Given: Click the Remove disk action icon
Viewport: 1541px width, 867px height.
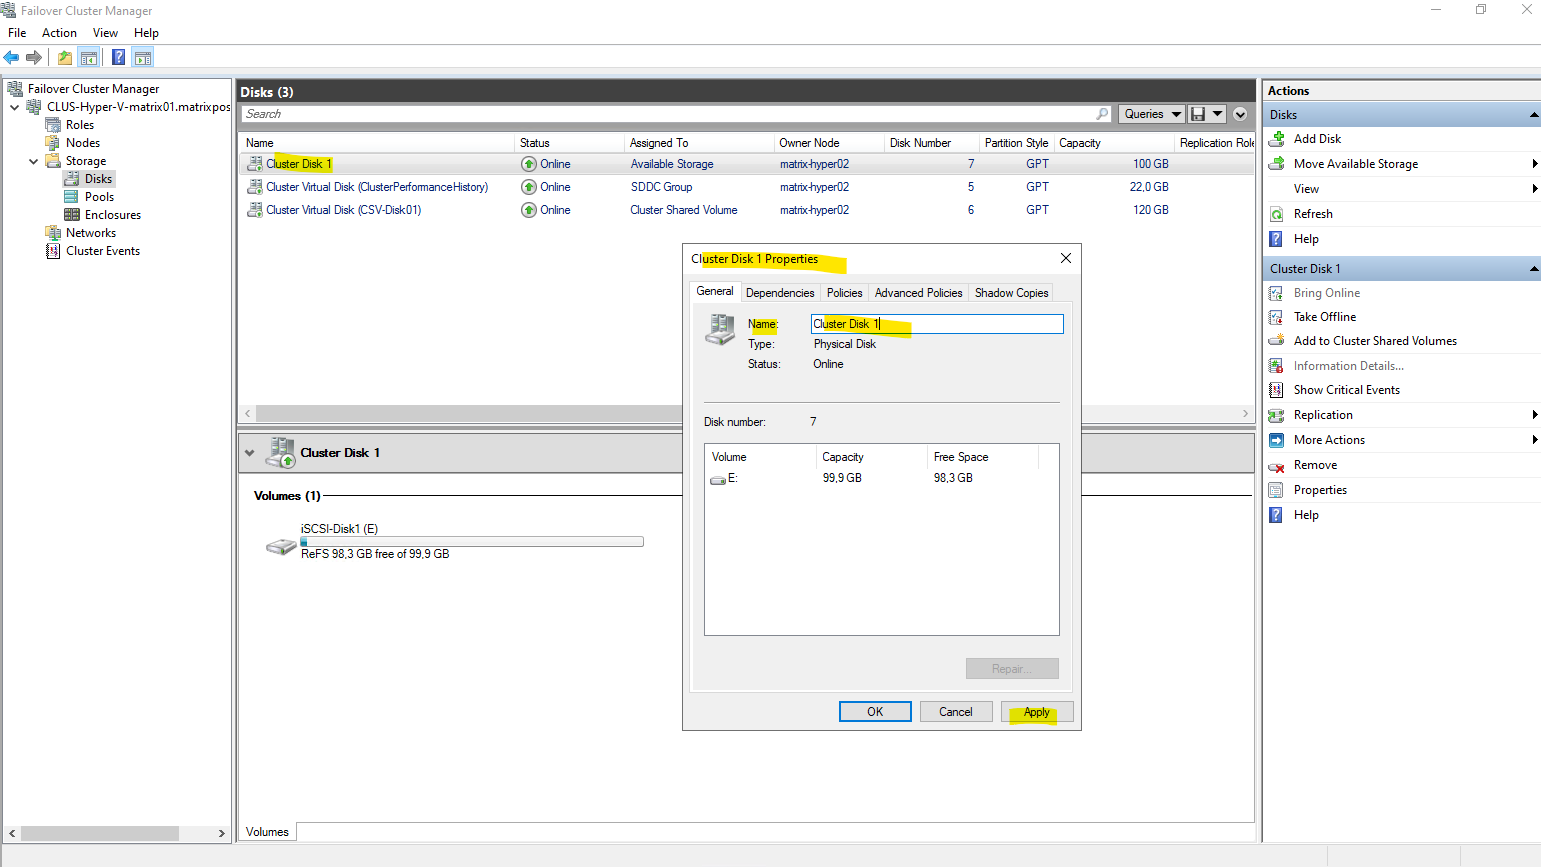Looking at the screenshot, I should [1277, 466].
